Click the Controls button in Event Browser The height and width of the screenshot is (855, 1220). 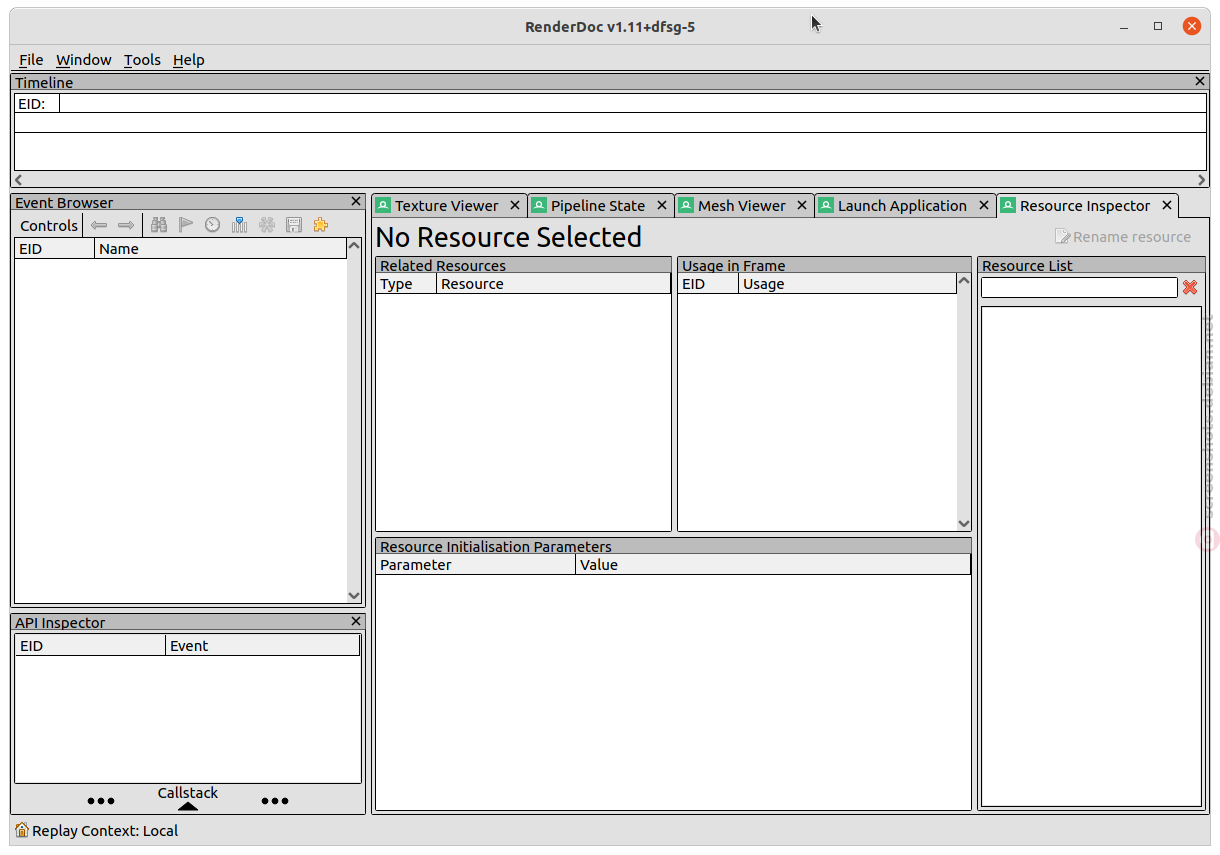[49, 225]
